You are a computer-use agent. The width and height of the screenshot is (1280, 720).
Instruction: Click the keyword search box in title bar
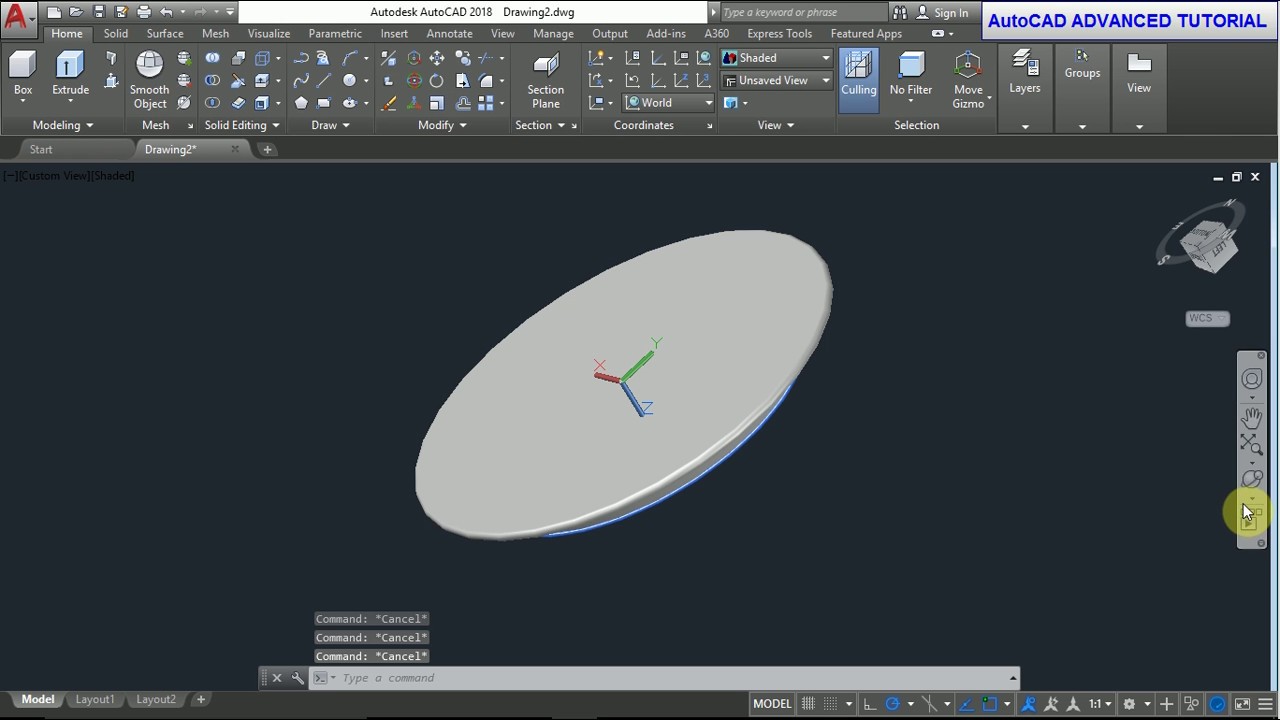point(803,13)
